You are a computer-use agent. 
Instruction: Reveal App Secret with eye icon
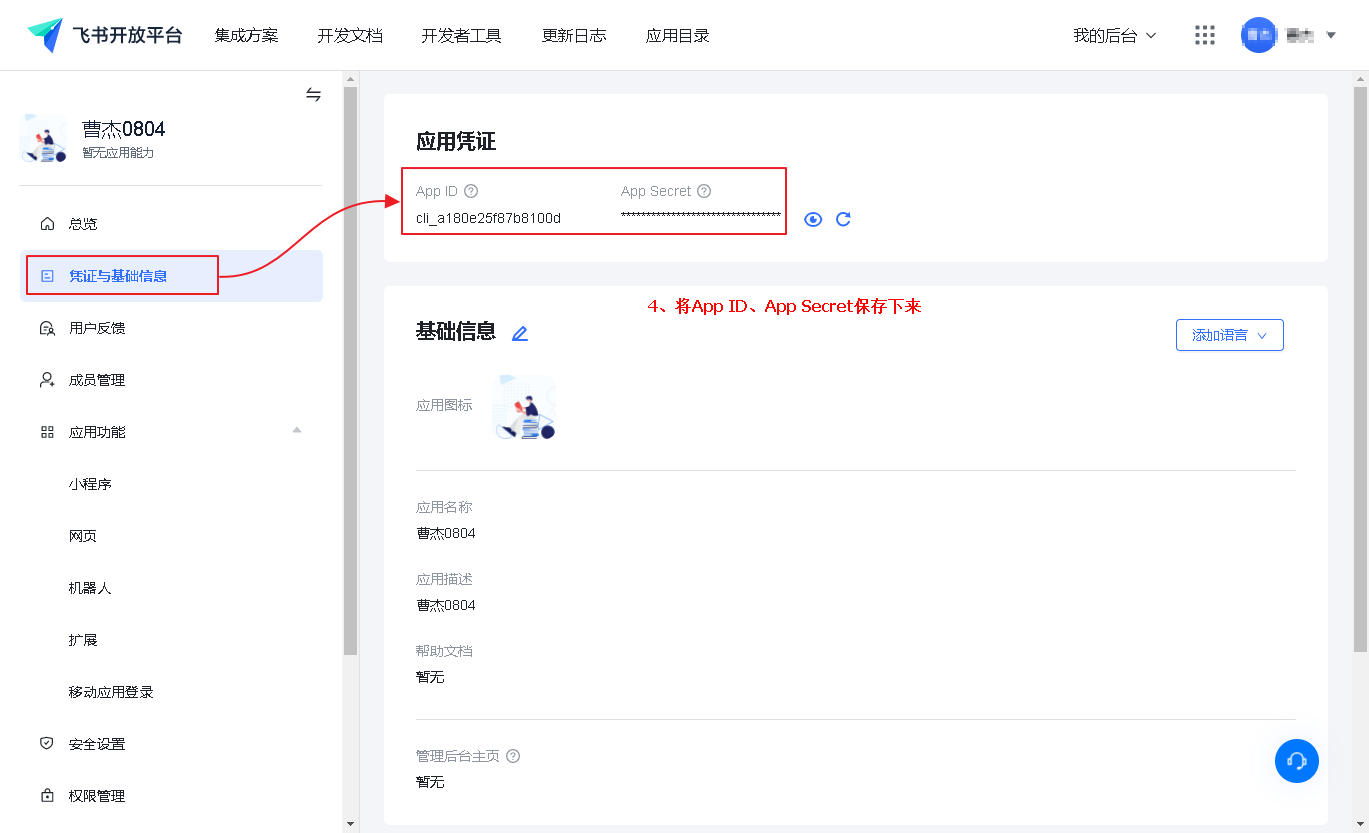click(813, 219)
